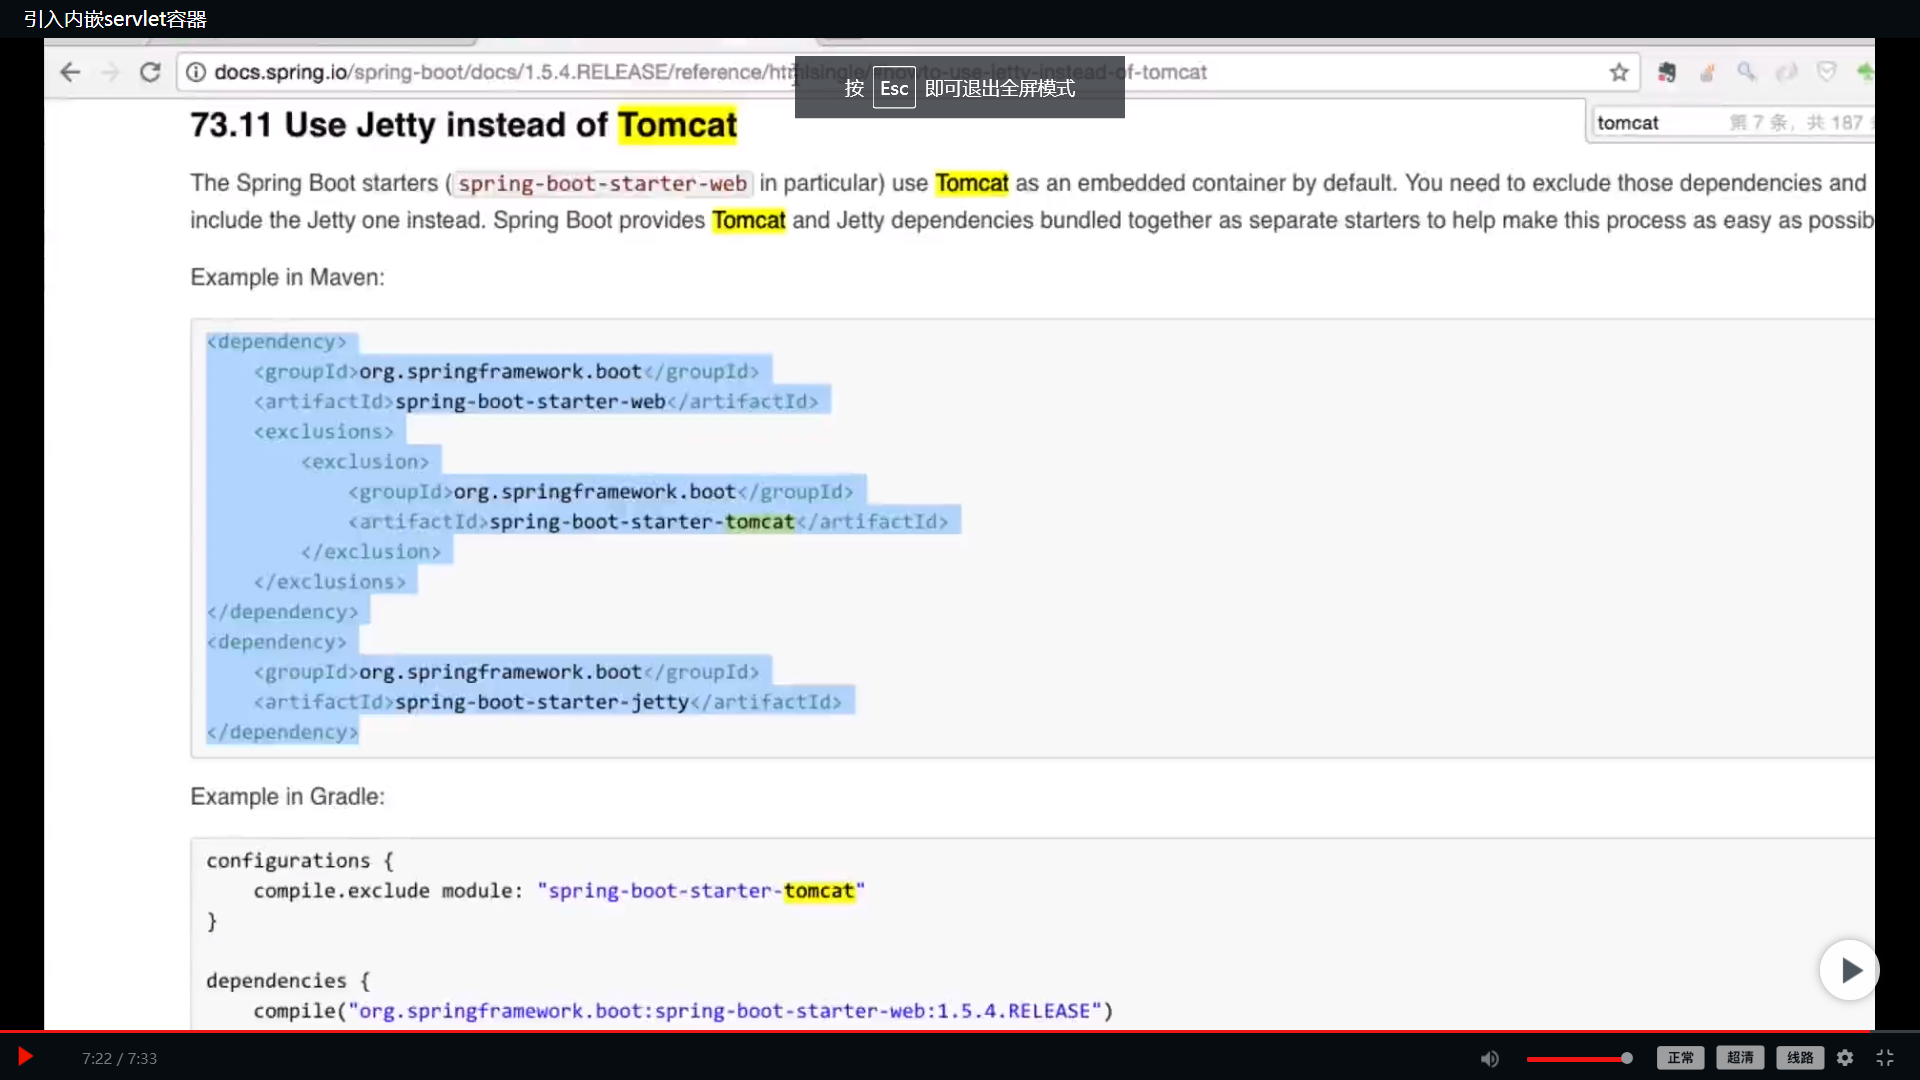Viewport: 1920px width, 1080px height.
Task: Open the 超清 quality selector
Action: (x=1740, y=1058)
